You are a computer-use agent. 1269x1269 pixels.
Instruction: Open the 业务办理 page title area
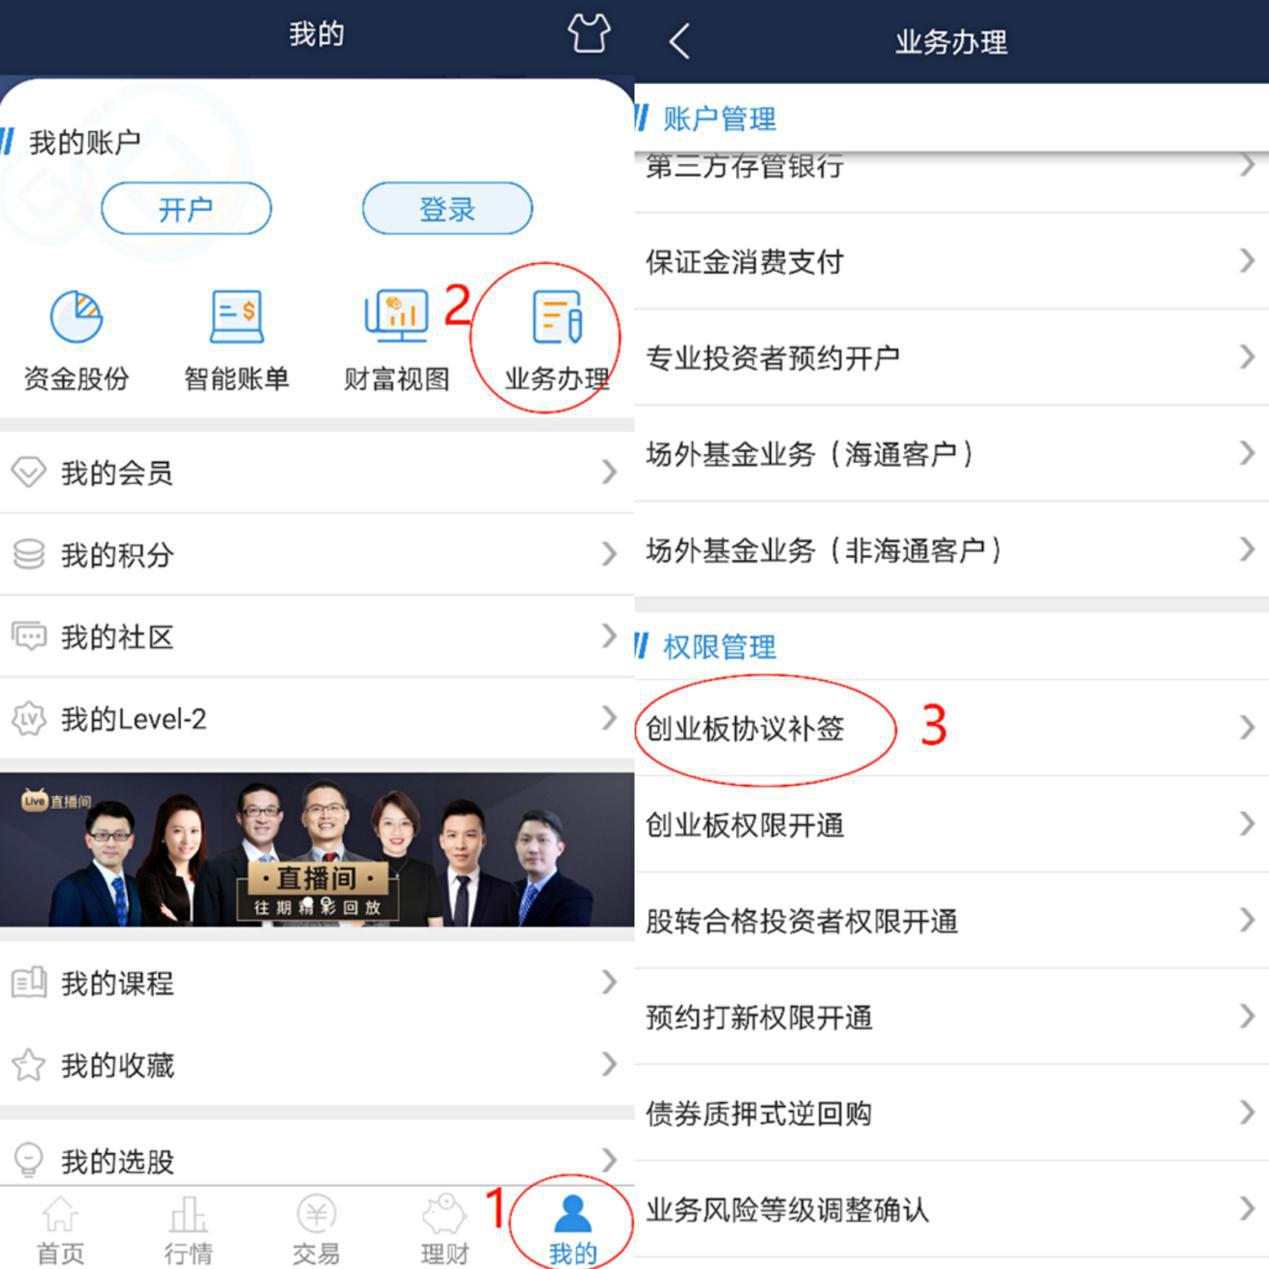pos(951,42)
